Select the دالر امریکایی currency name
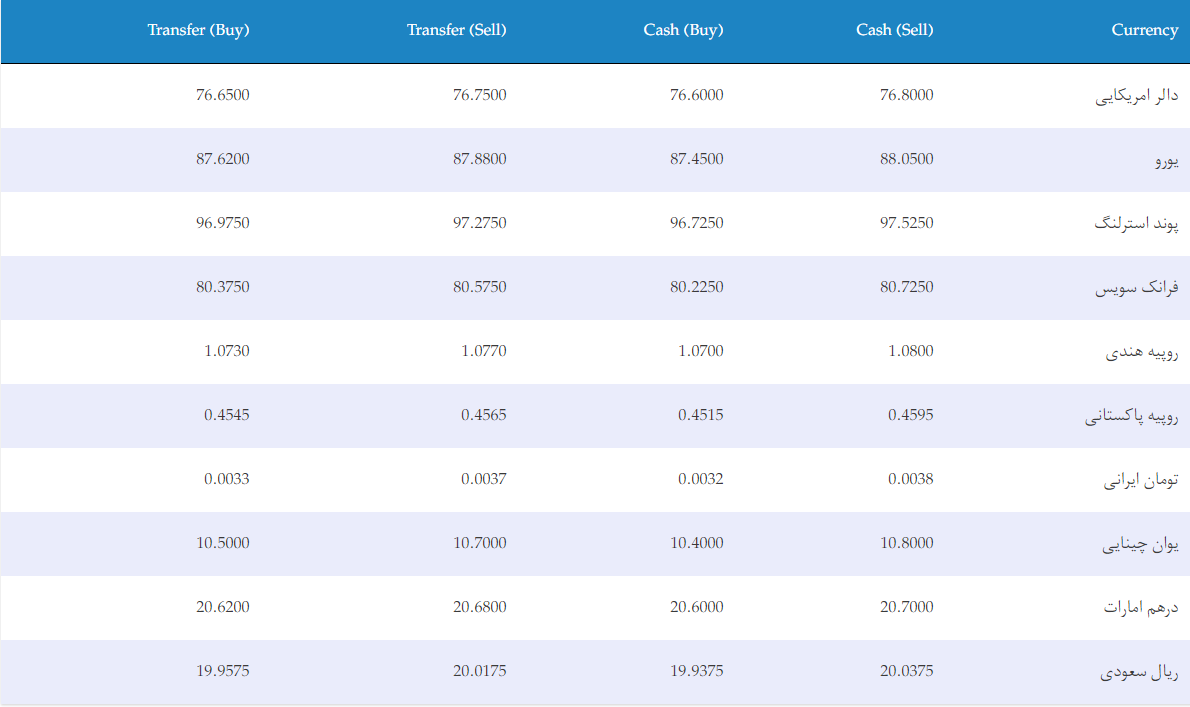The image size is (1190, 707). (x=1136, y=96)
